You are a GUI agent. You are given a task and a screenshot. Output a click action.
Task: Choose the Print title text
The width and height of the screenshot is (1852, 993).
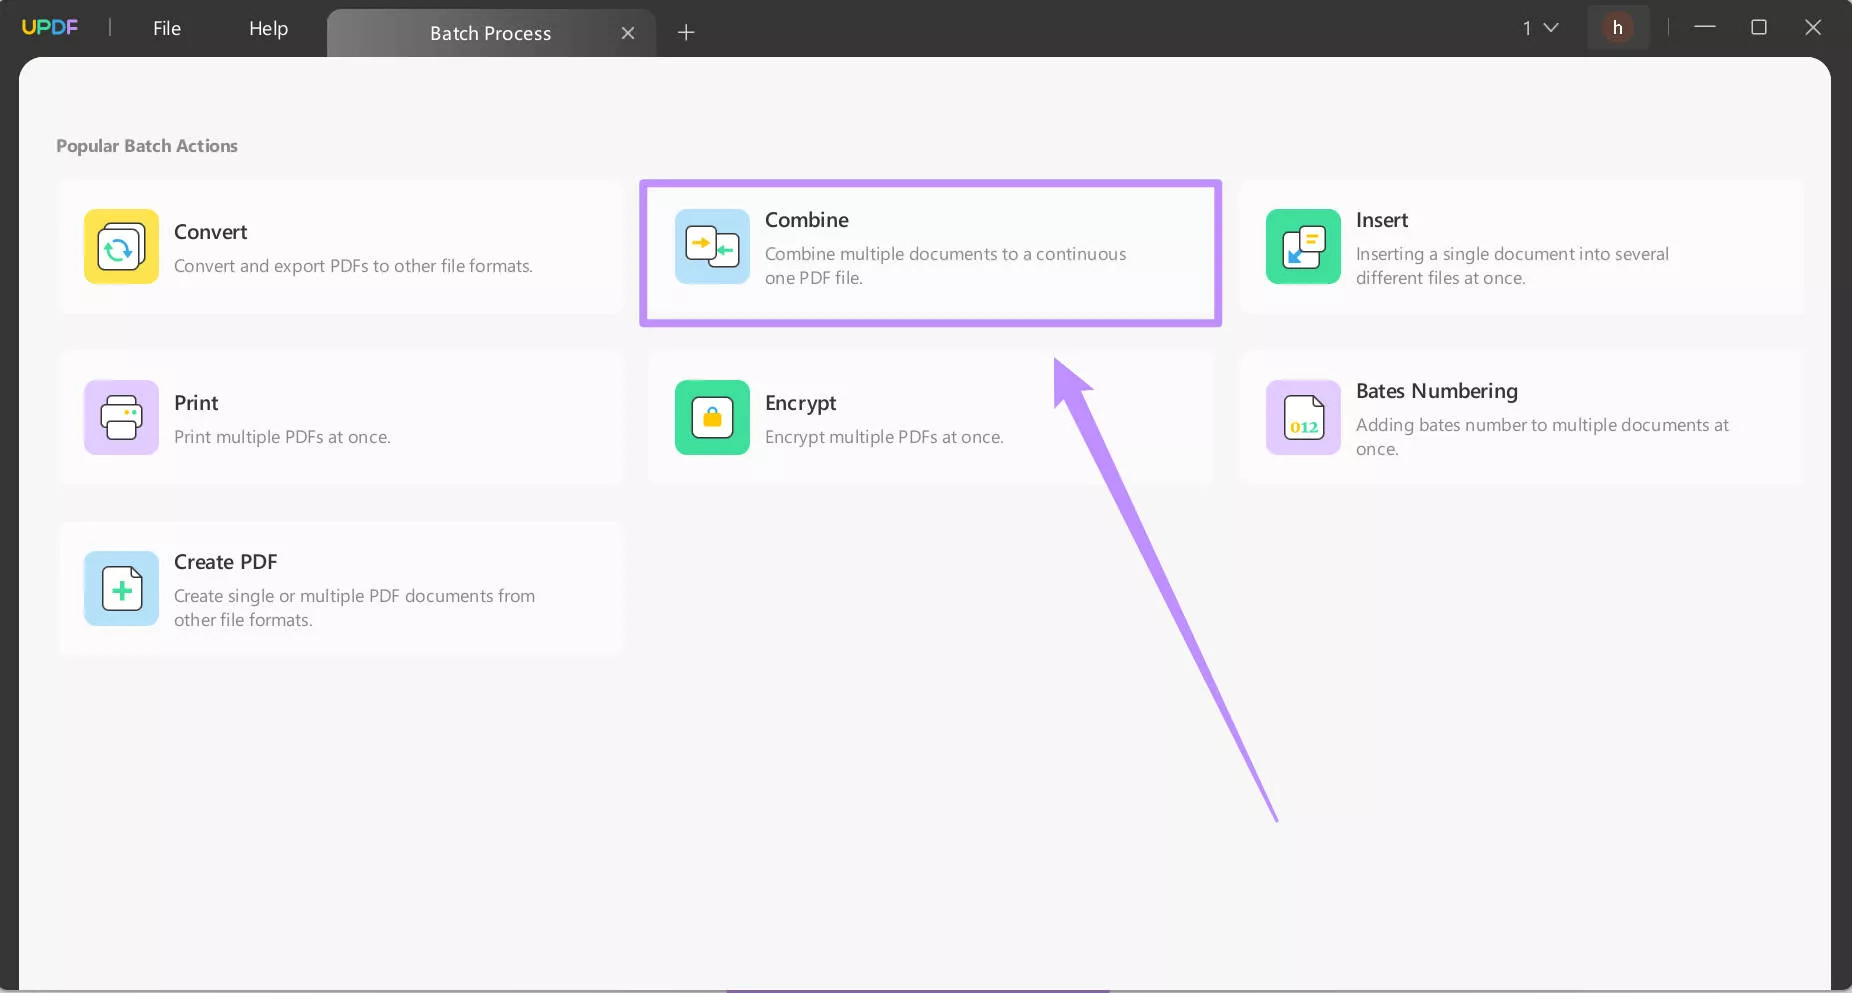click(196, 403)
